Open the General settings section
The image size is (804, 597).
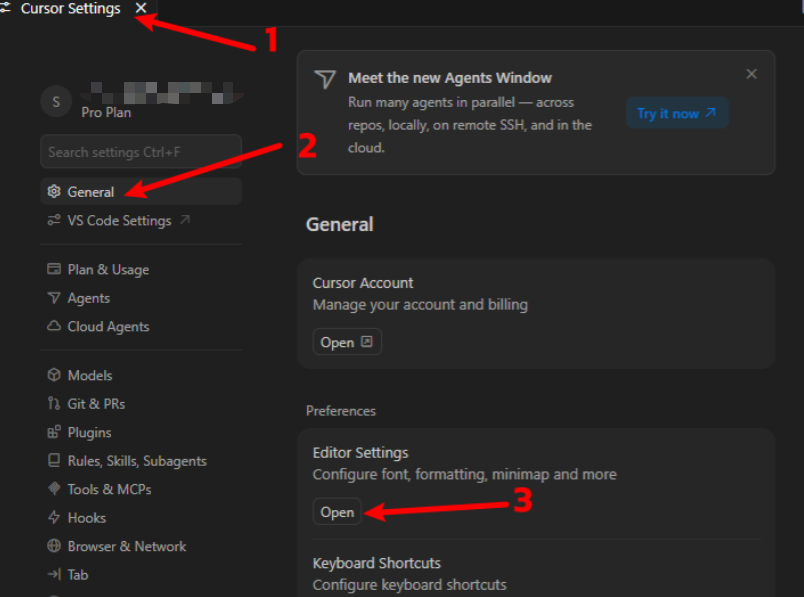tap(141, 191)
